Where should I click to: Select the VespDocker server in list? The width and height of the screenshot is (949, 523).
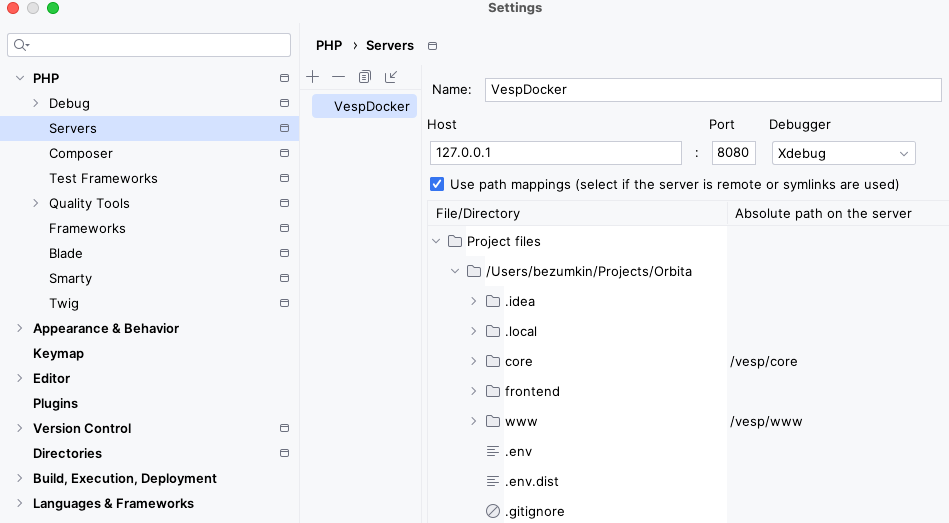point(371,106)
